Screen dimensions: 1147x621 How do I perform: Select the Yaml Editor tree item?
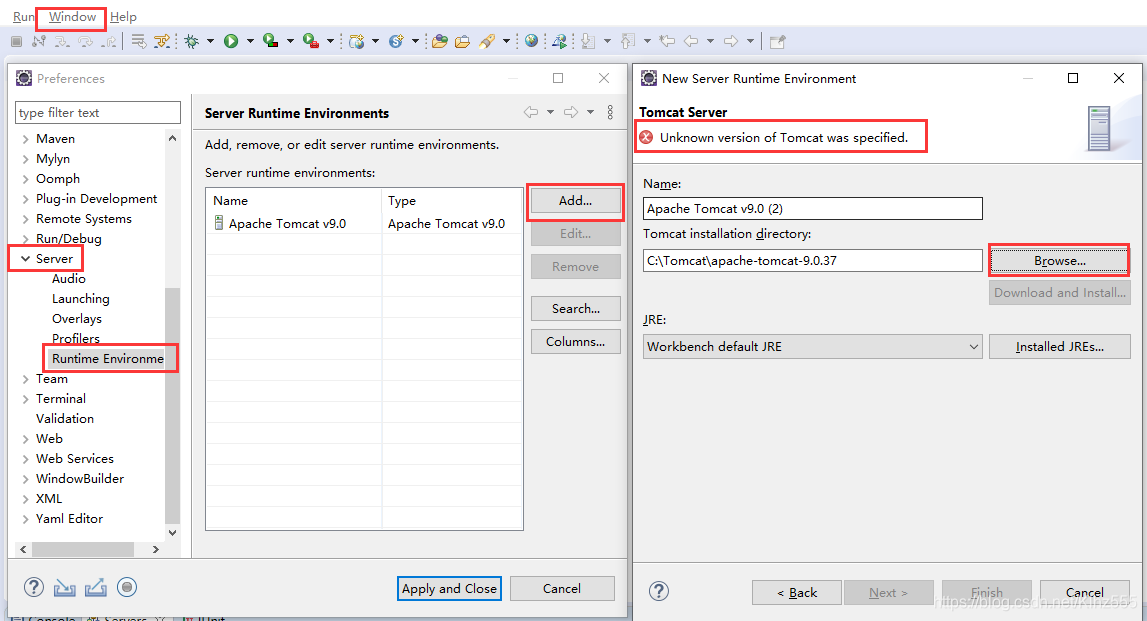pyautogui.click(x=69, y=519)
